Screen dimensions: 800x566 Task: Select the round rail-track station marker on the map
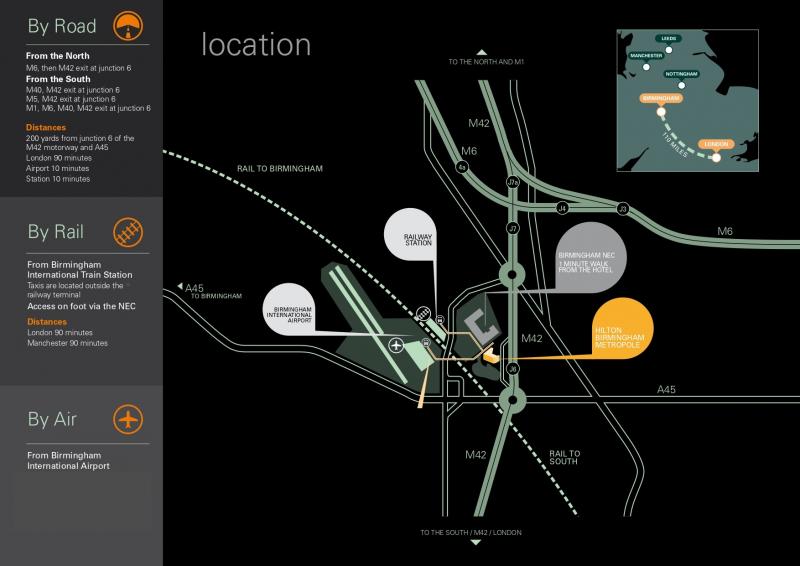pos(423,313)
